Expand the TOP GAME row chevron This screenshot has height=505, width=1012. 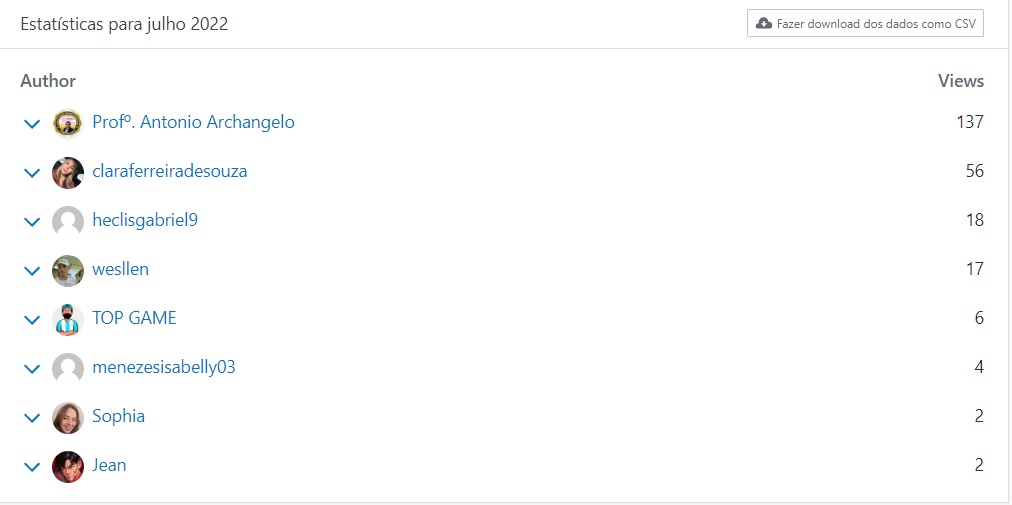pyautogui.click(x=31, y=320)
